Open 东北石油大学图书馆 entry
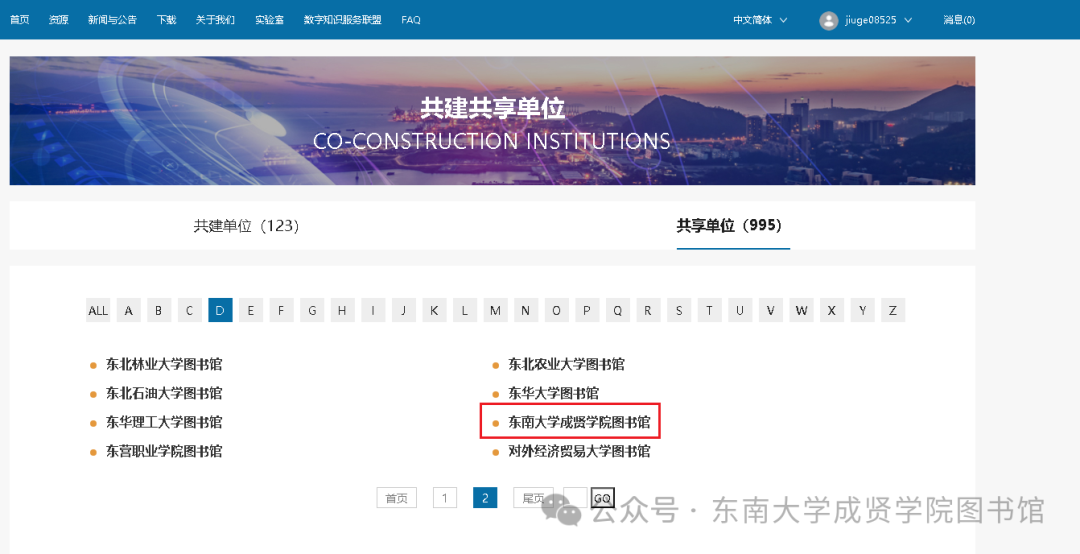The image size is (1080, 554). coord(164,393)
